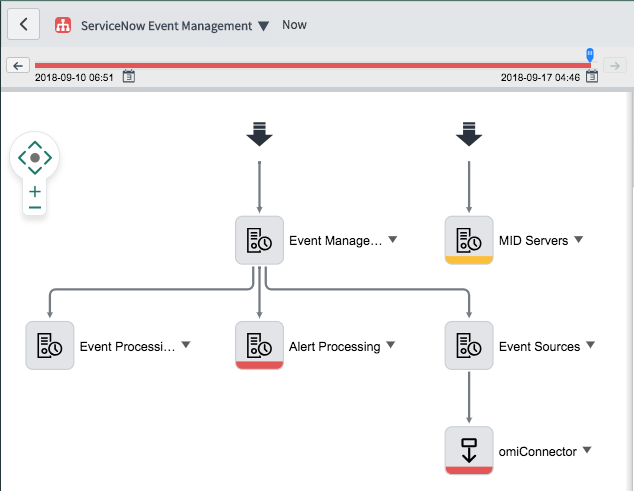Pan the map right with navigation control

pyautogui.click(x=48, y=157)
